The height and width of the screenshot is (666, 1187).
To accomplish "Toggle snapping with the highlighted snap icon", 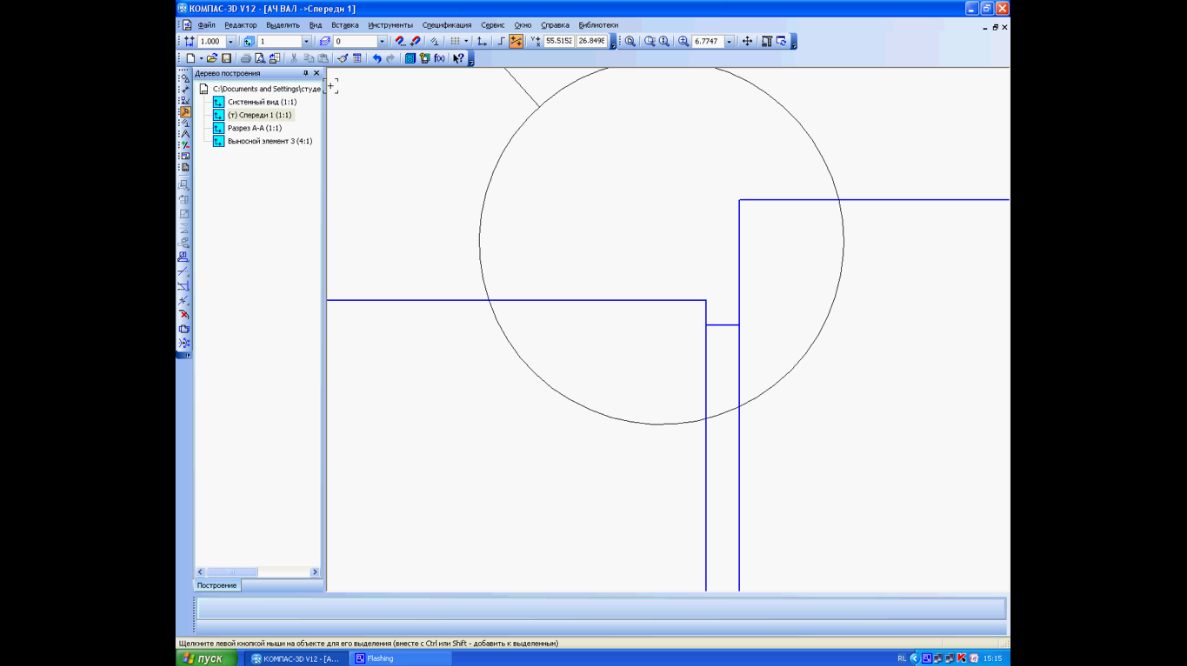I will pos(514,41).
